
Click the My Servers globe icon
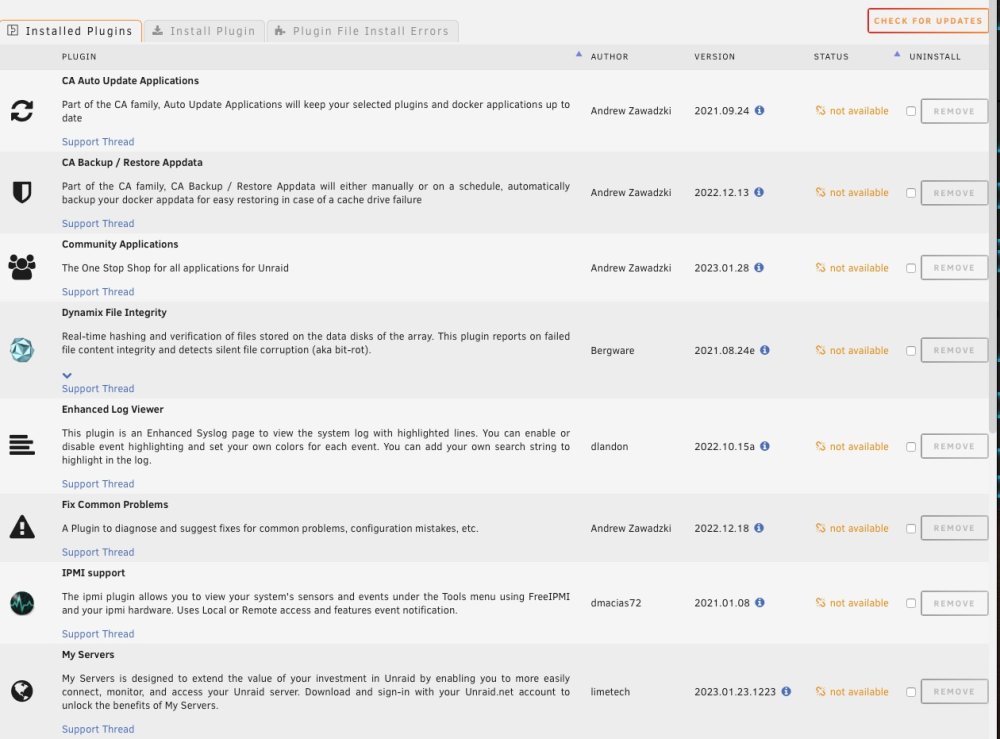22,691
